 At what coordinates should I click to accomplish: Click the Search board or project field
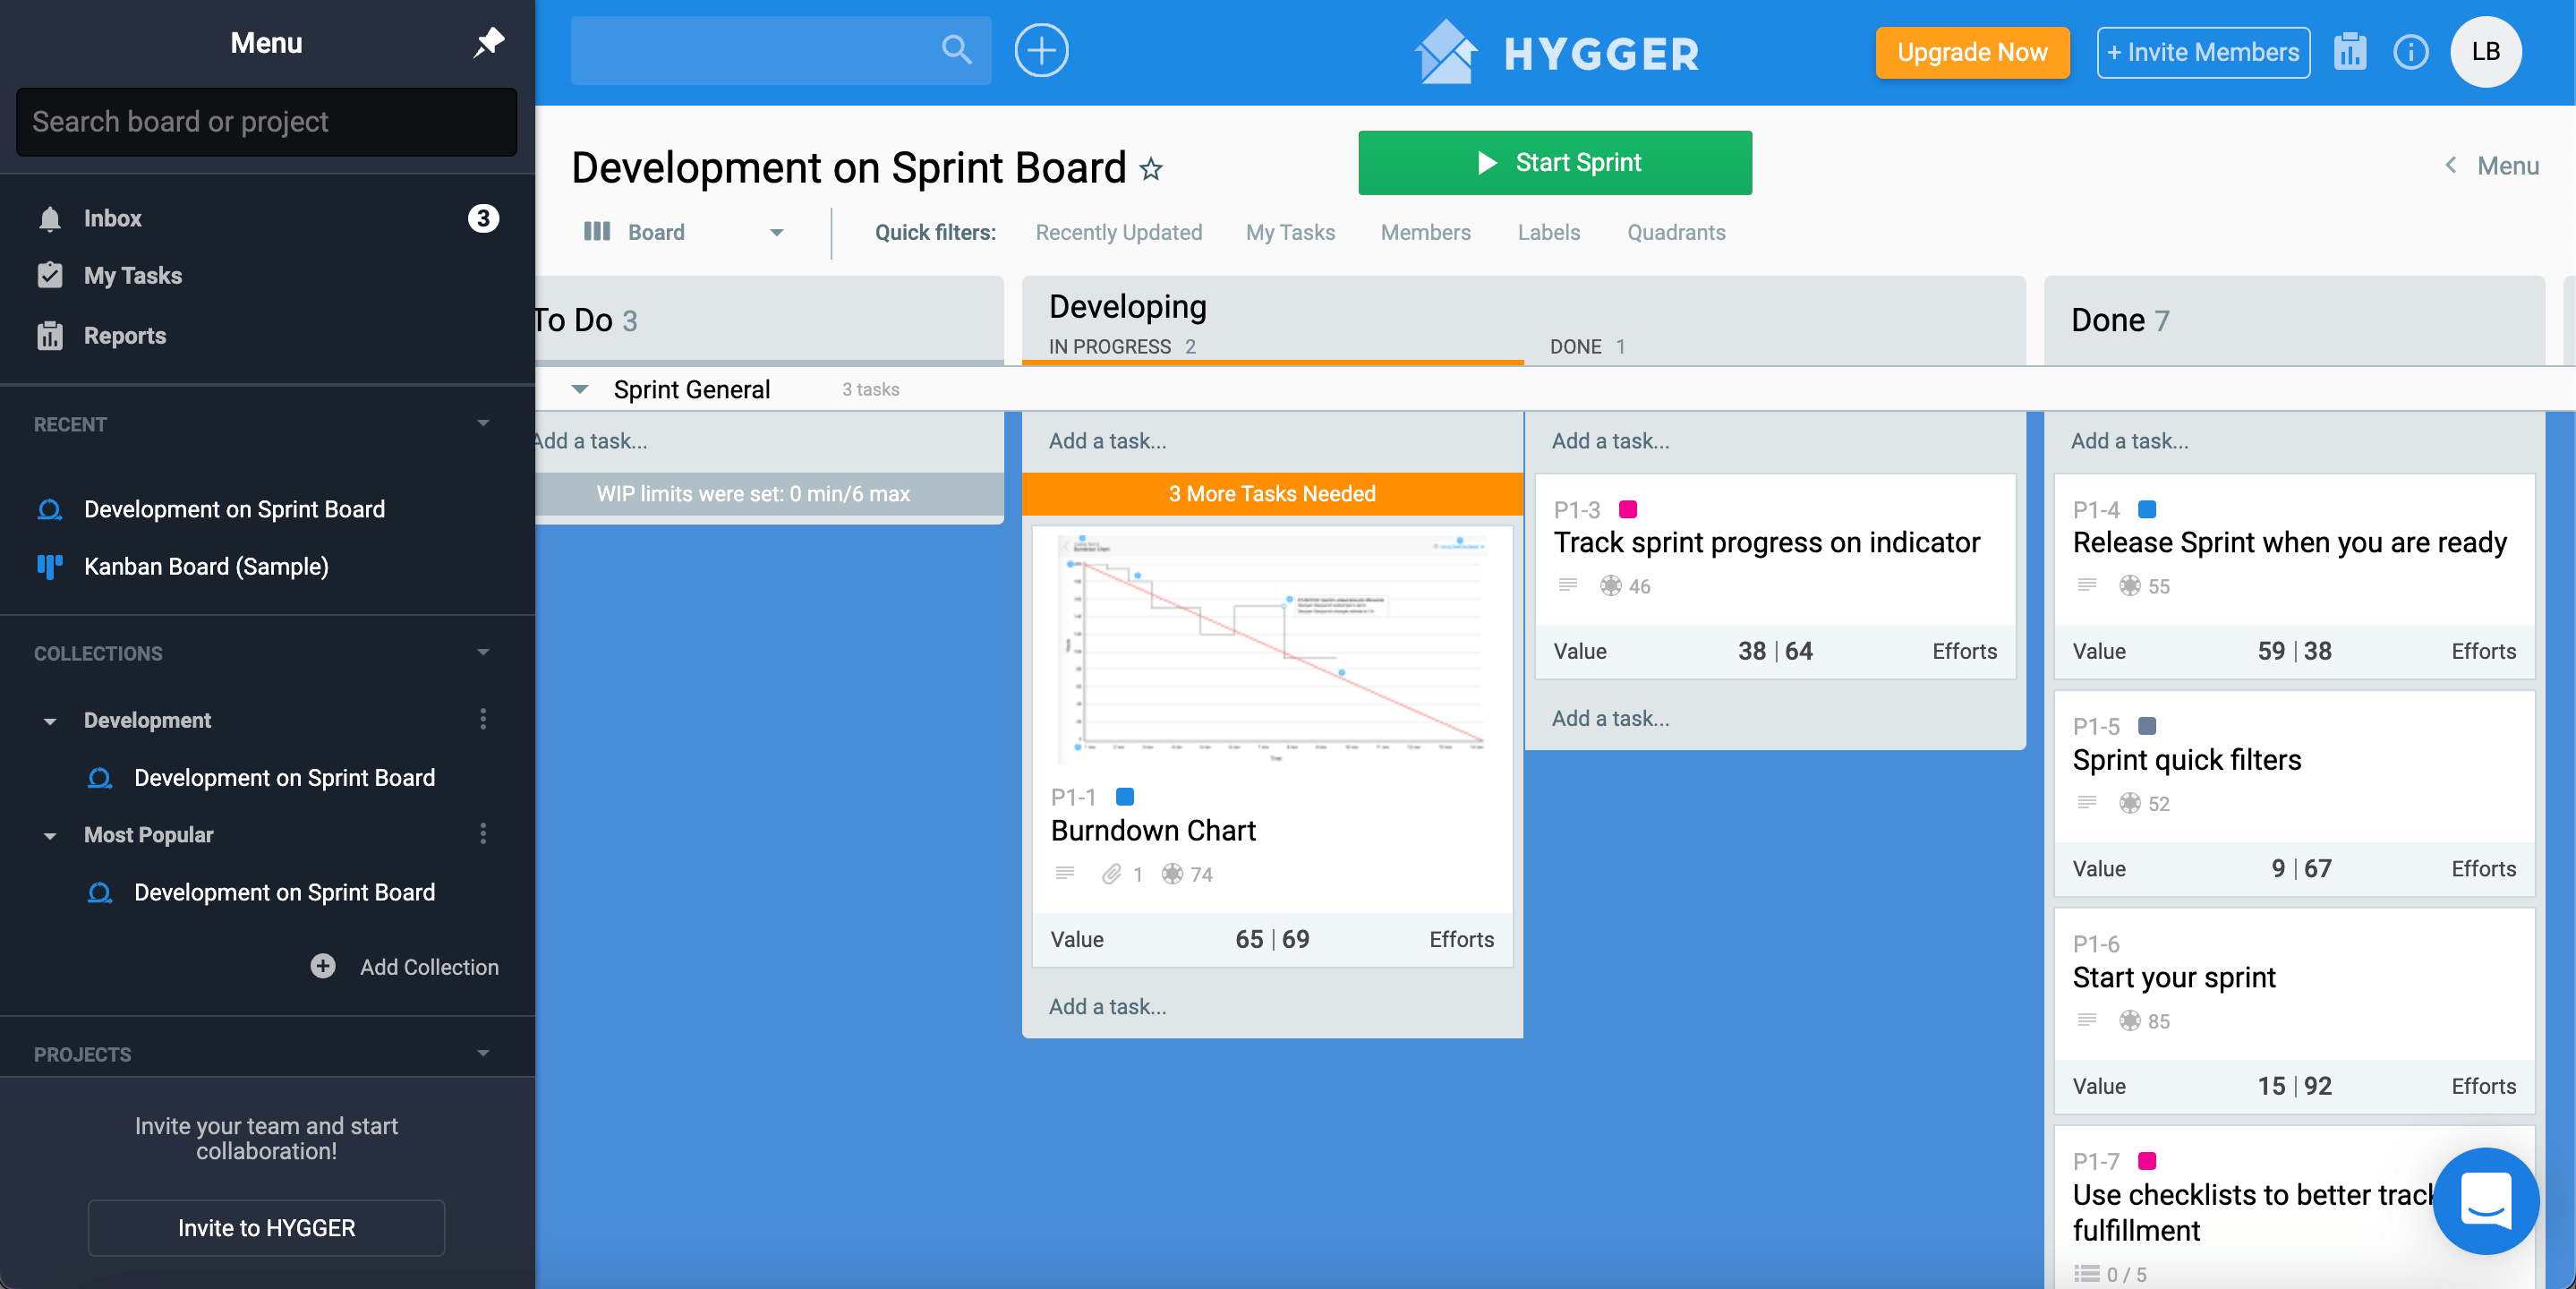[266, 122]
